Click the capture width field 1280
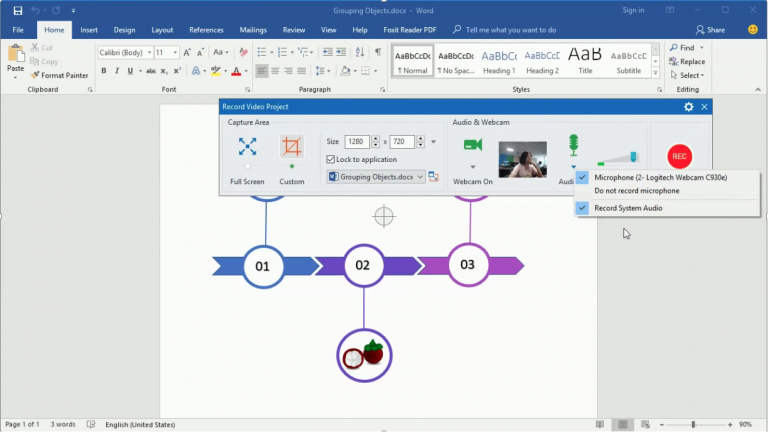Viewport: 768px width, 432px height. (x=357, y=142)
